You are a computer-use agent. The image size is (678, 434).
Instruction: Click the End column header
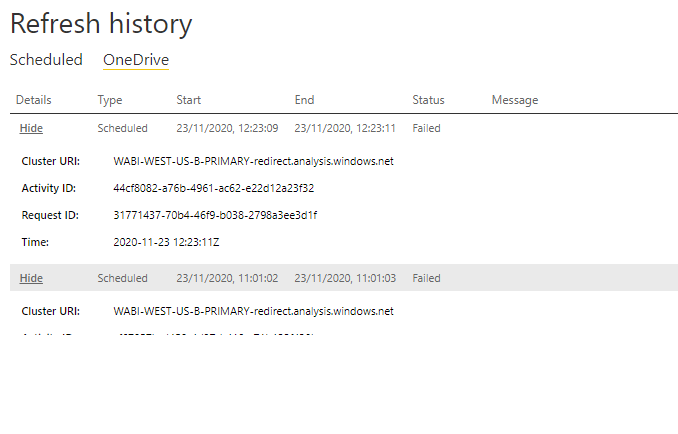tap(304, 100)
